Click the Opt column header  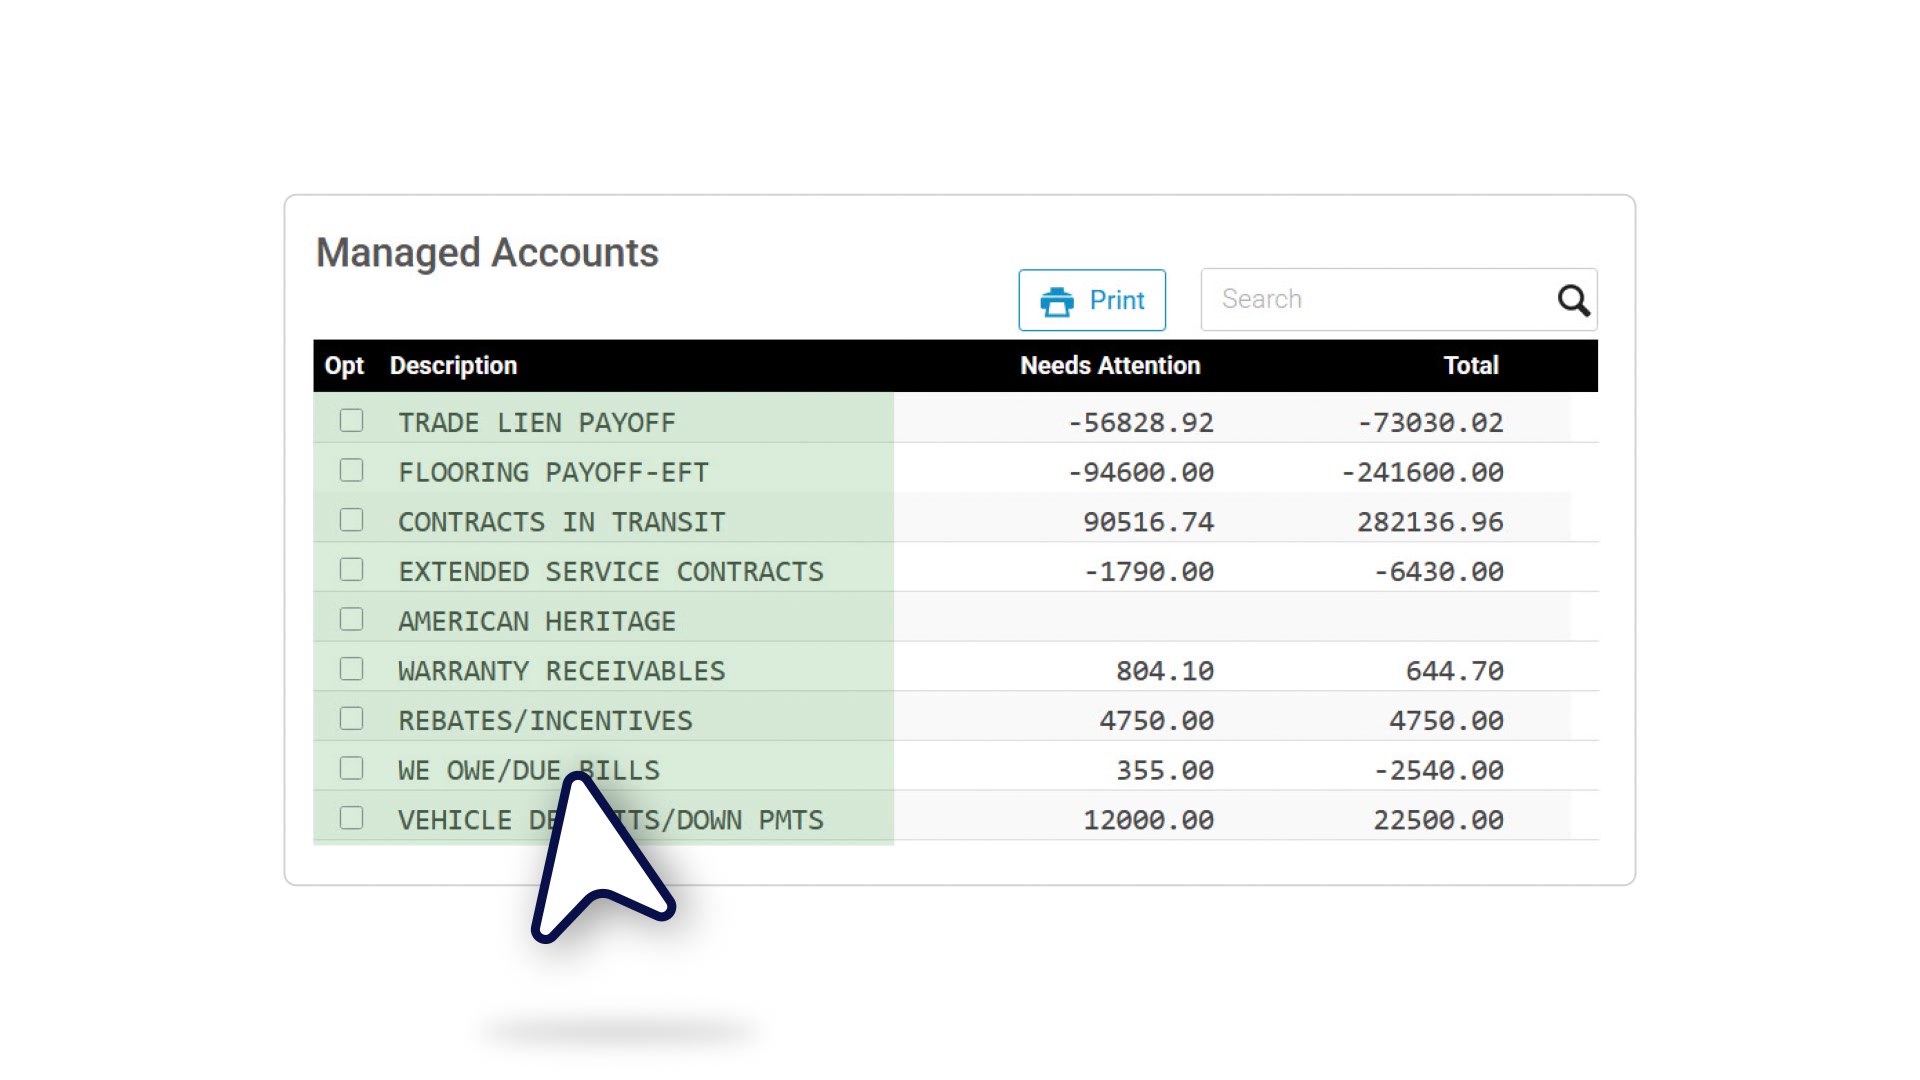coord(344,365)
